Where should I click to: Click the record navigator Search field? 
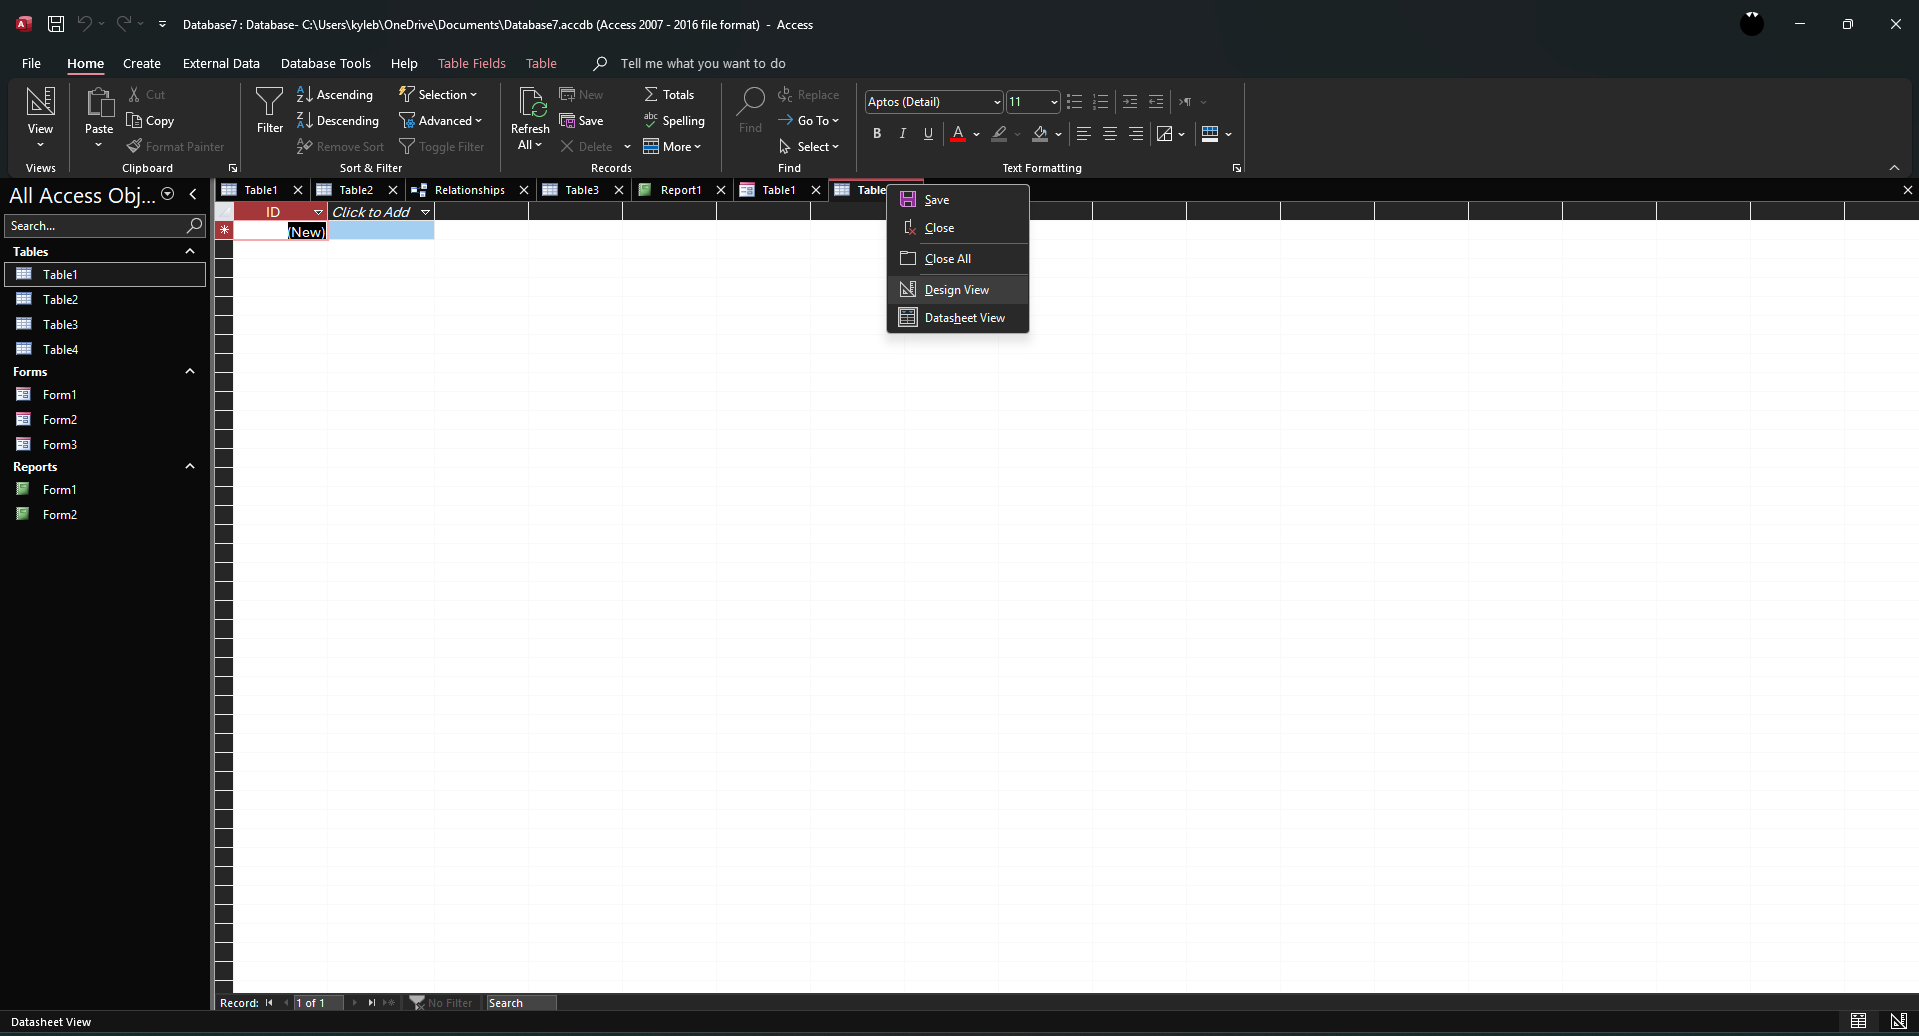click(520, 1003)
